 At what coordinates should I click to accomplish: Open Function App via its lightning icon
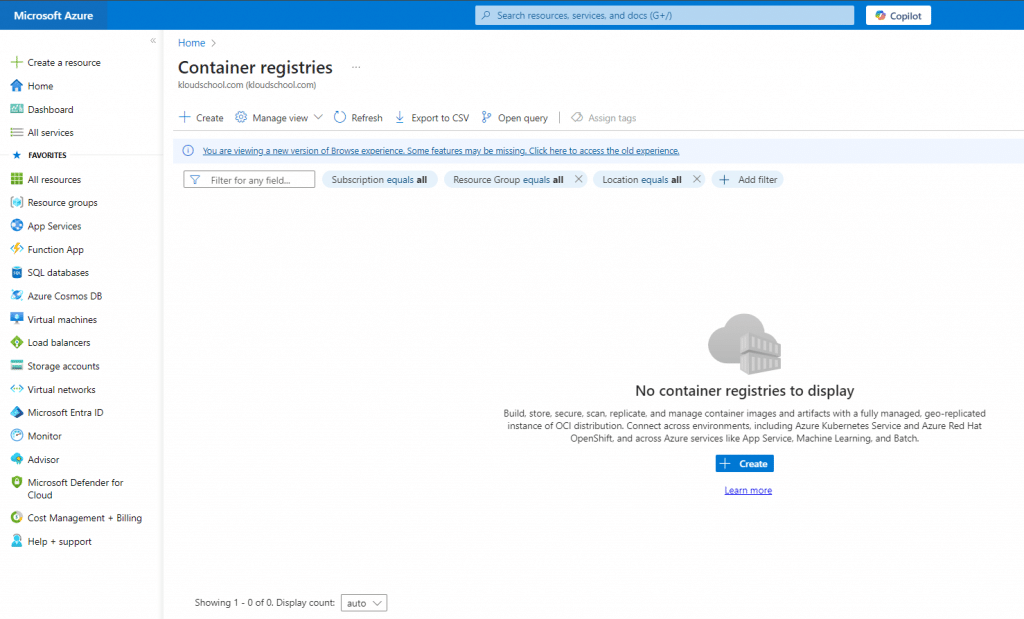17,249
